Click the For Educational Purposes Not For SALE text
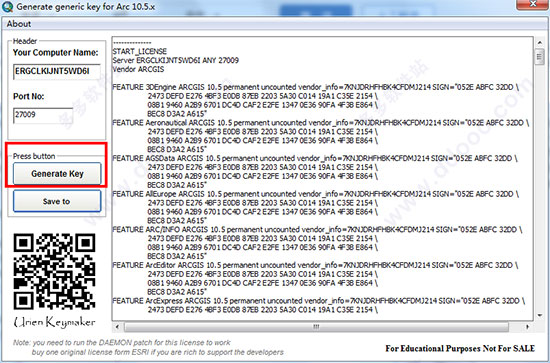 [460, 348]
